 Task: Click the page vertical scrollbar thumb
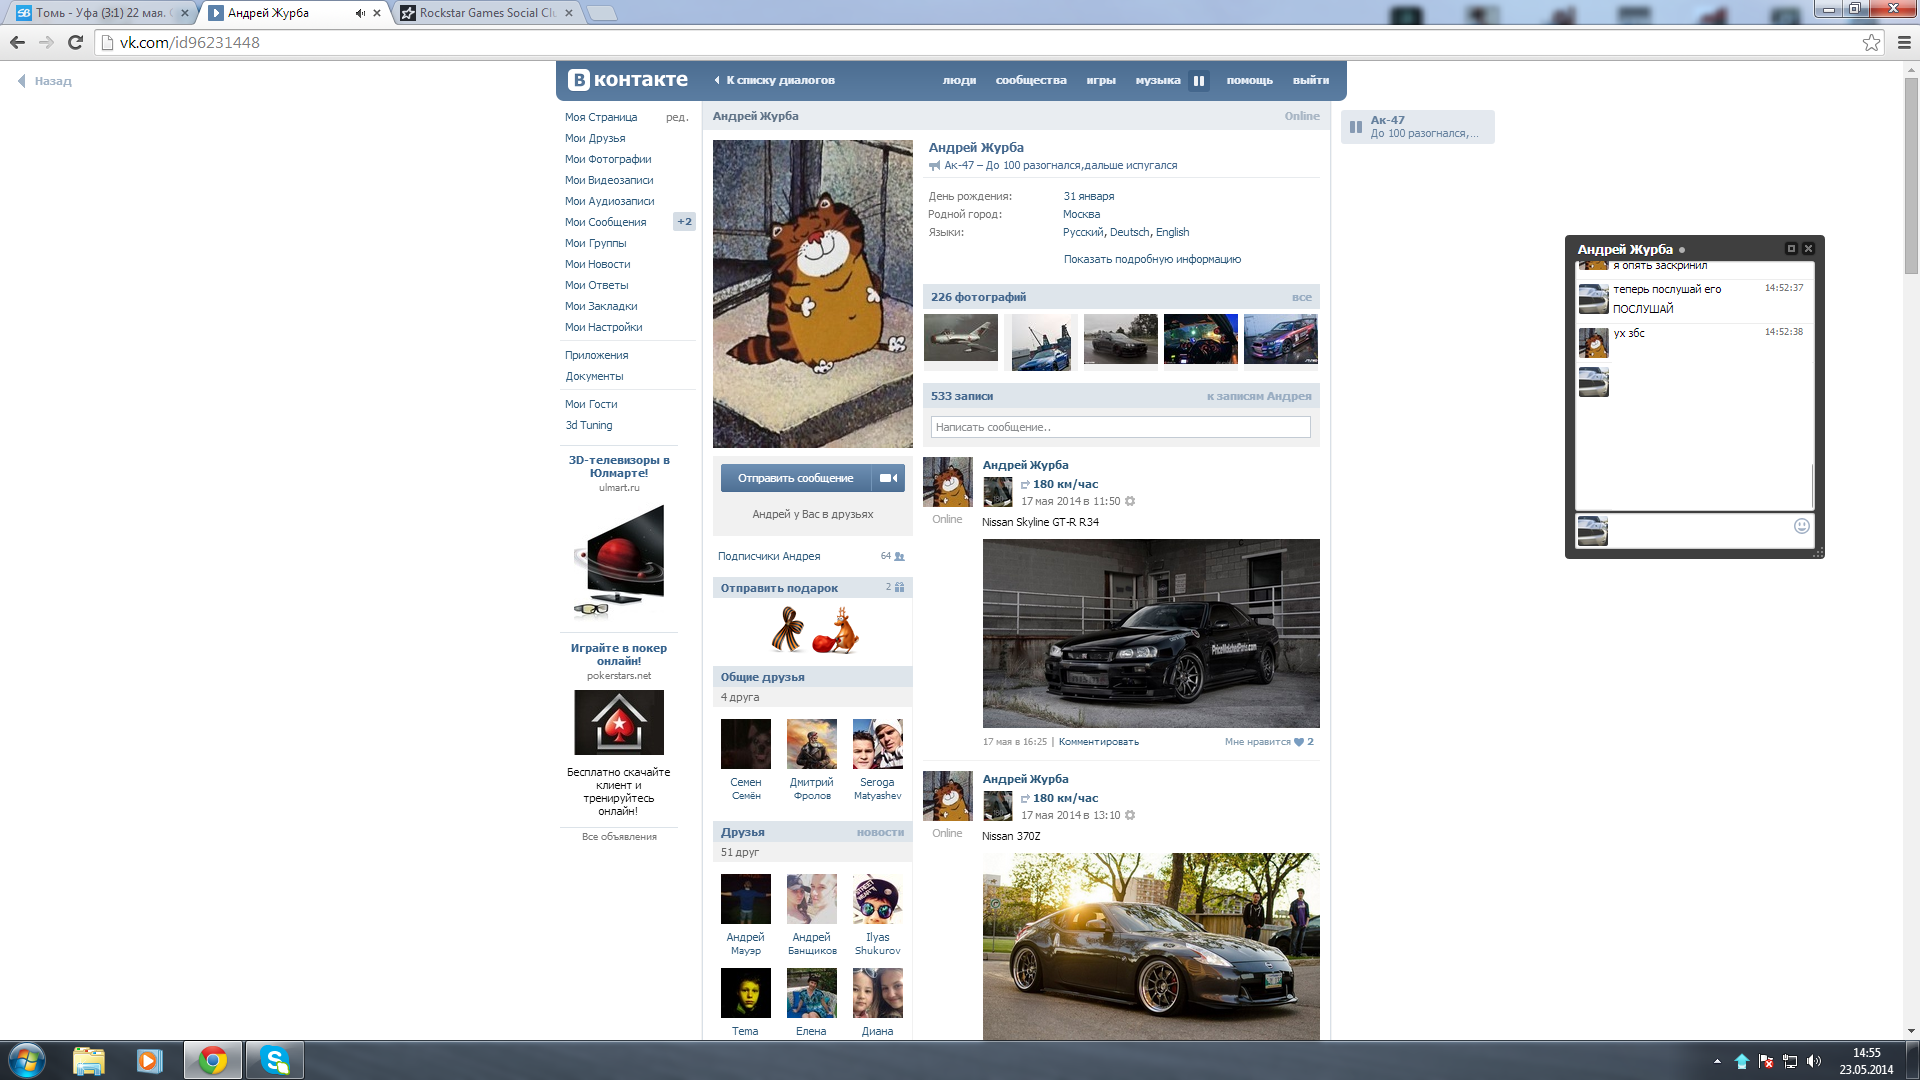(1911, 175)
